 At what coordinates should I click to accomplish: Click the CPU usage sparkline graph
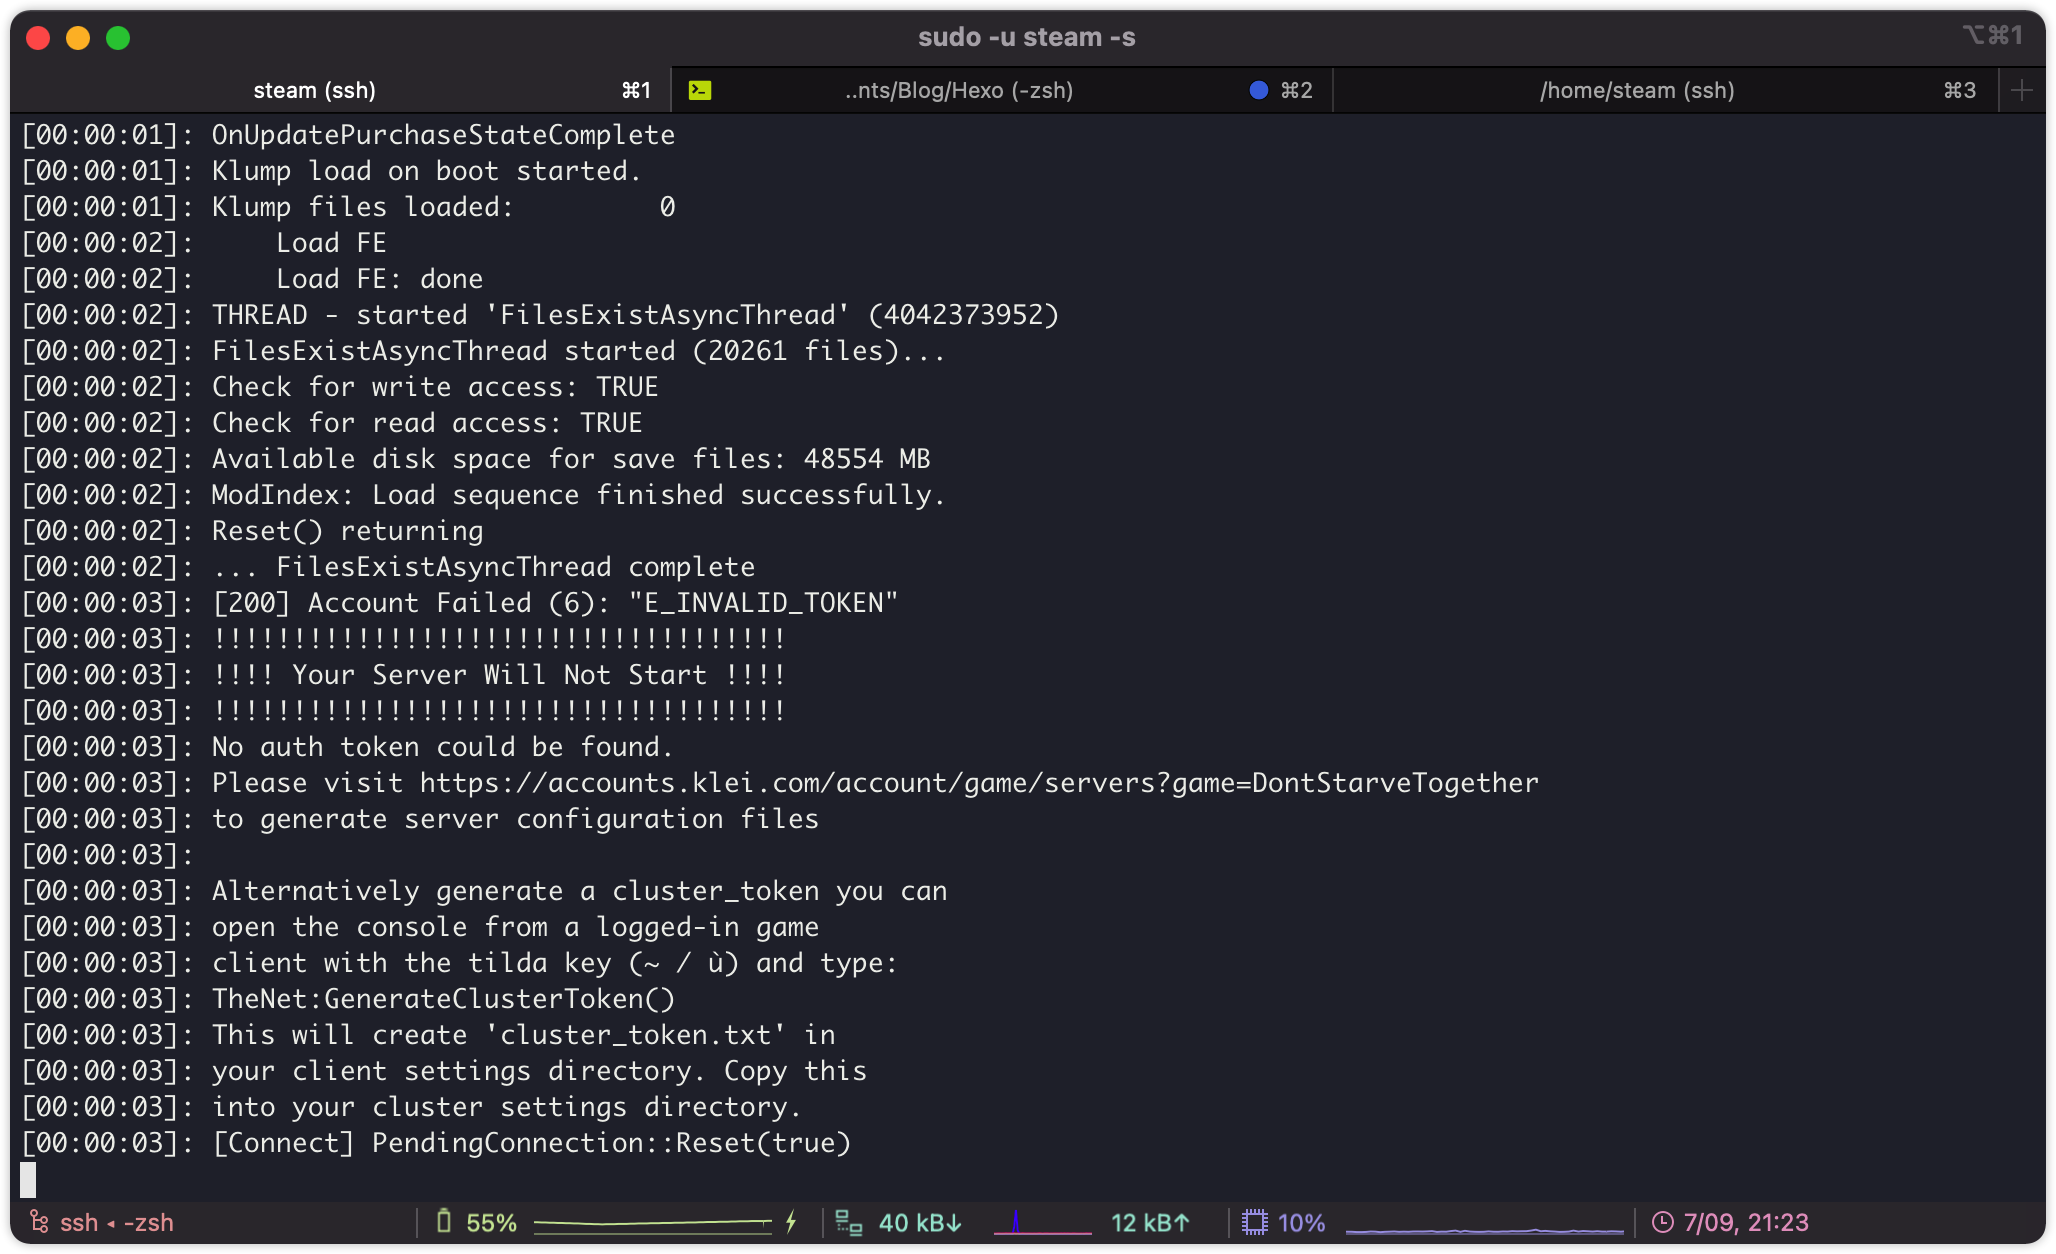pos(1484,1228)
